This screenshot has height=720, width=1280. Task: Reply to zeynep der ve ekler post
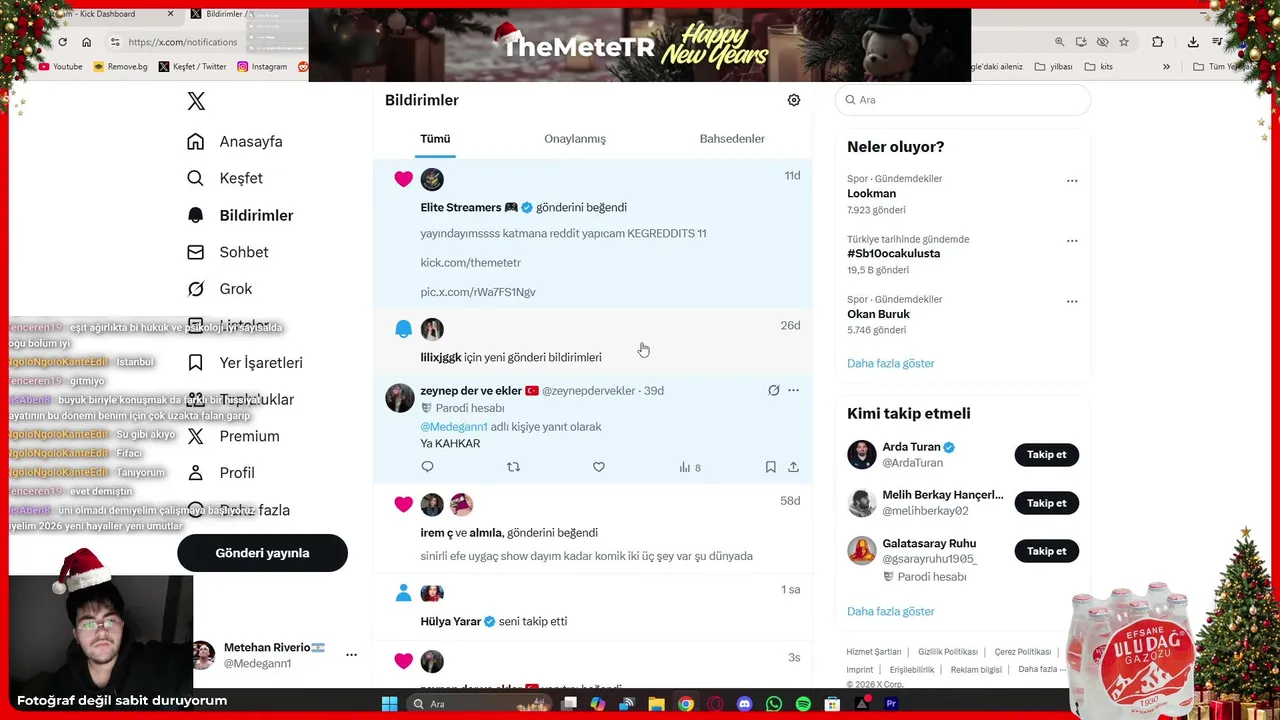point(427,467)
